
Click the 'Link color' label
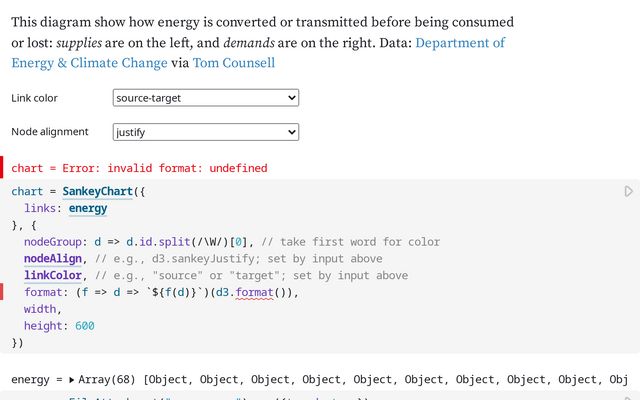(x=34, y=98)
